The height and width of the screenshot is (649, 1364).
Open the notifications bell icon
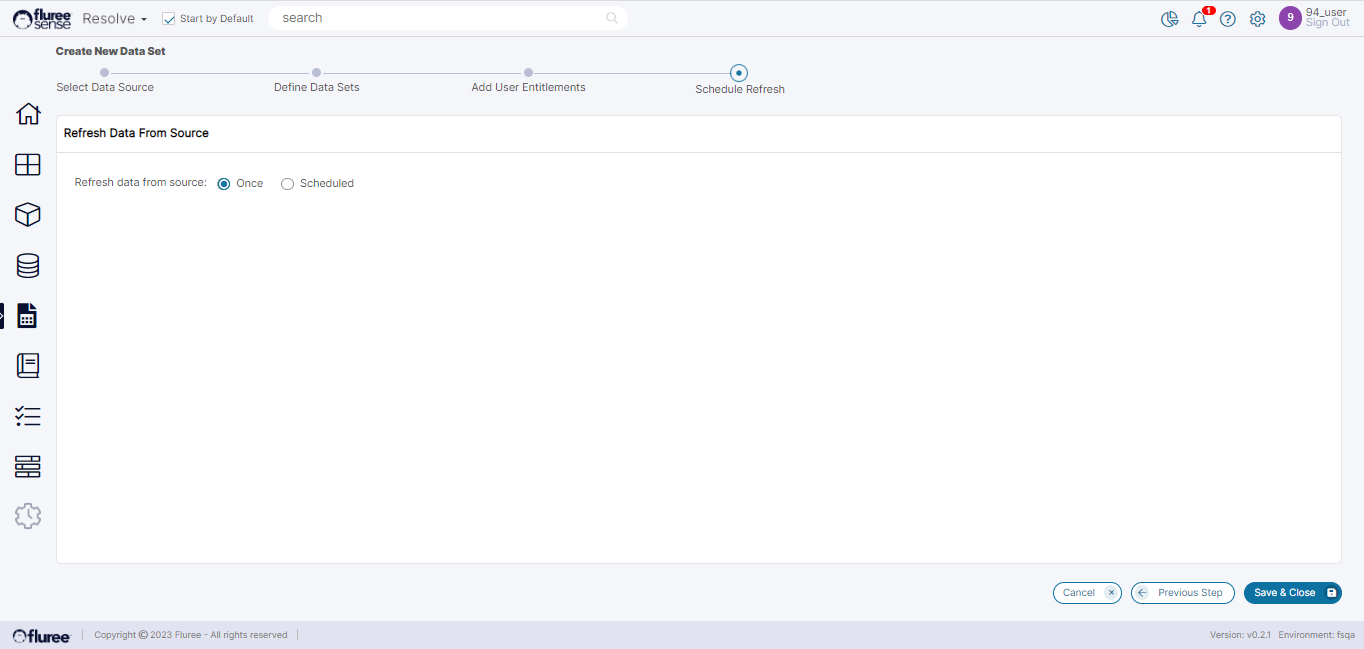pos(1199,19)
